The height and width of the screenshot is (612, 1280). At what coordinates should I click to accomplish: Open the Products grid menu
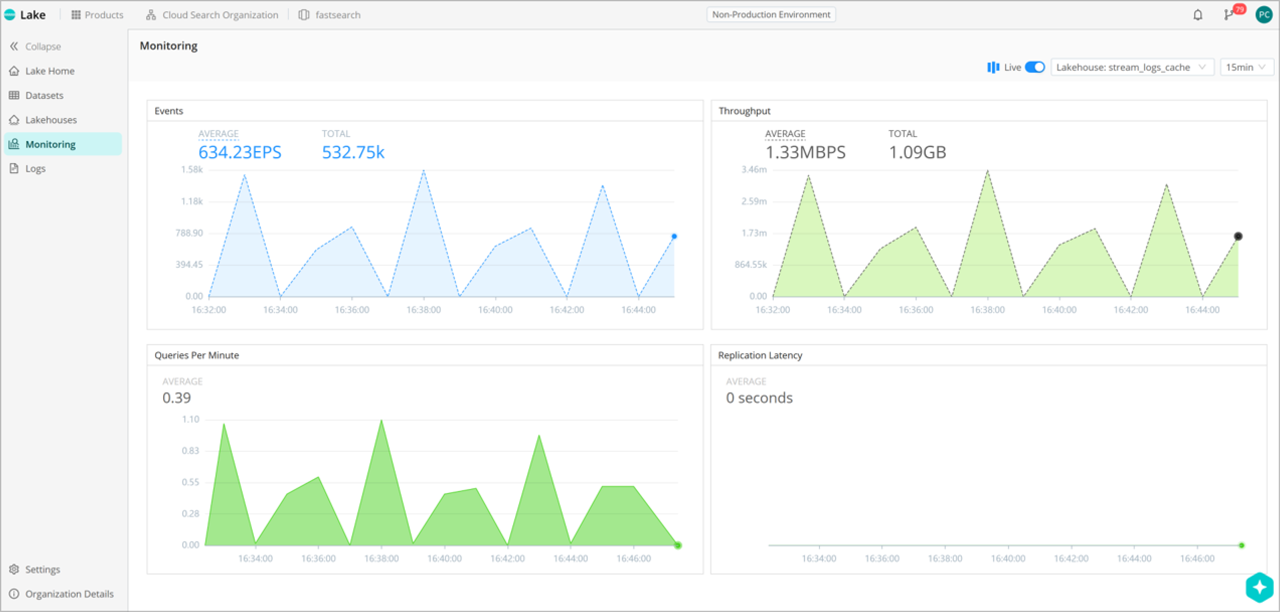pos(97,15)
